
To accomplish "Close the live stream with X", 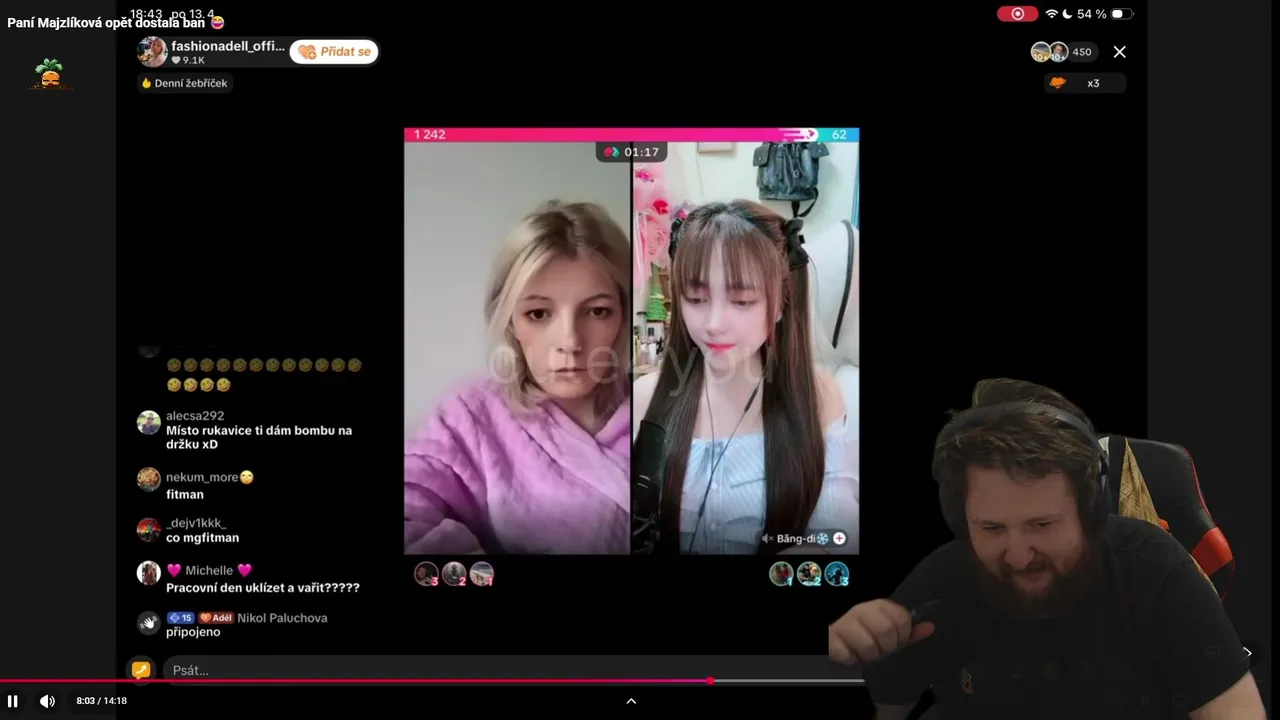I will 1119,52.
